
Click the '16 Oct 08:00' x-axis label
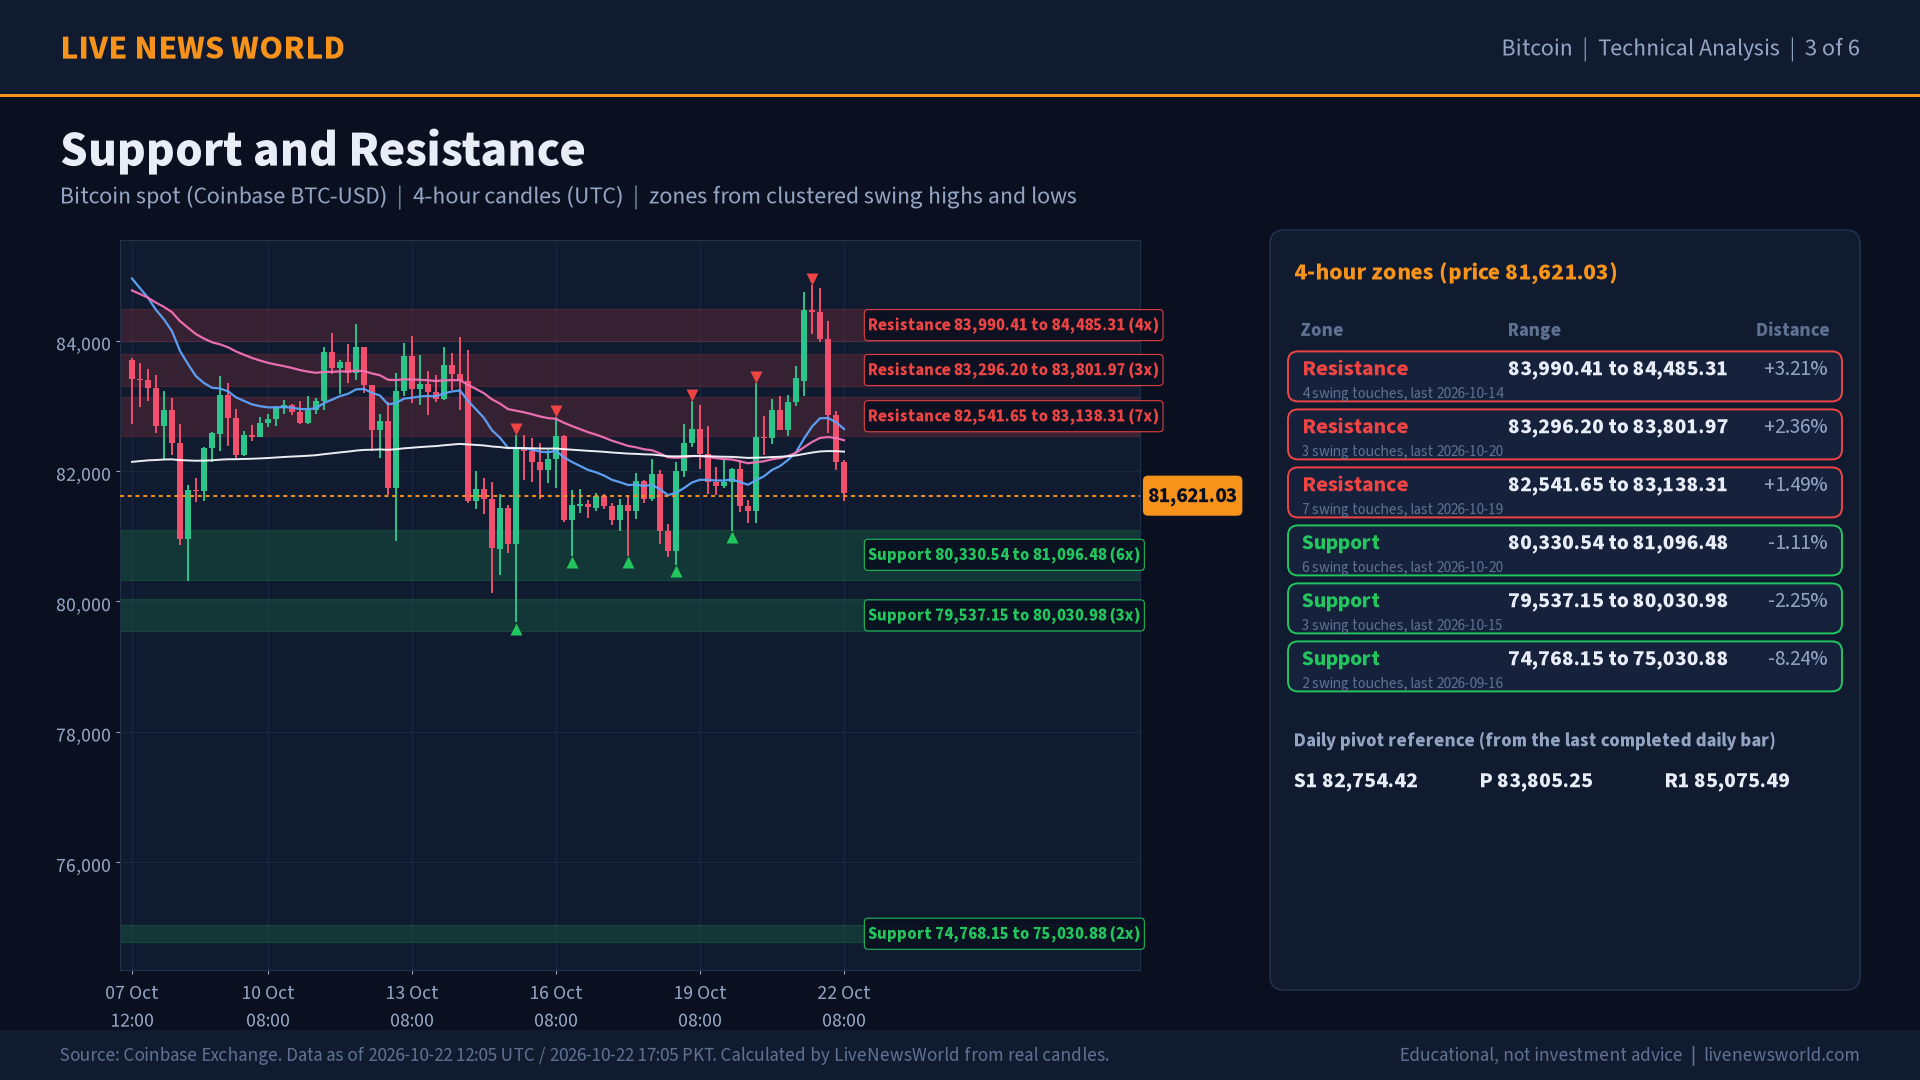(x=556, y=1006)
